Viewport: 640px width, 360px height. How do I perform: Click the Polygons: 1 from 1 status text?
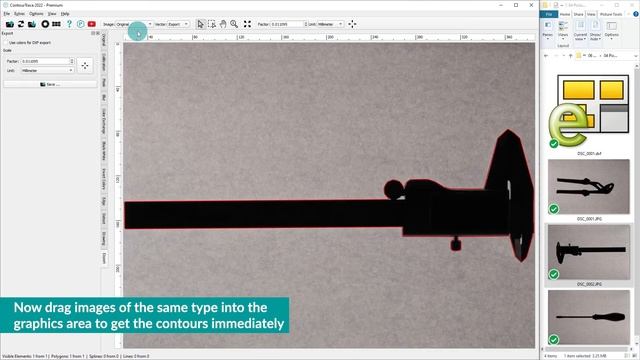pyautogui.click(x=69, y=356)
